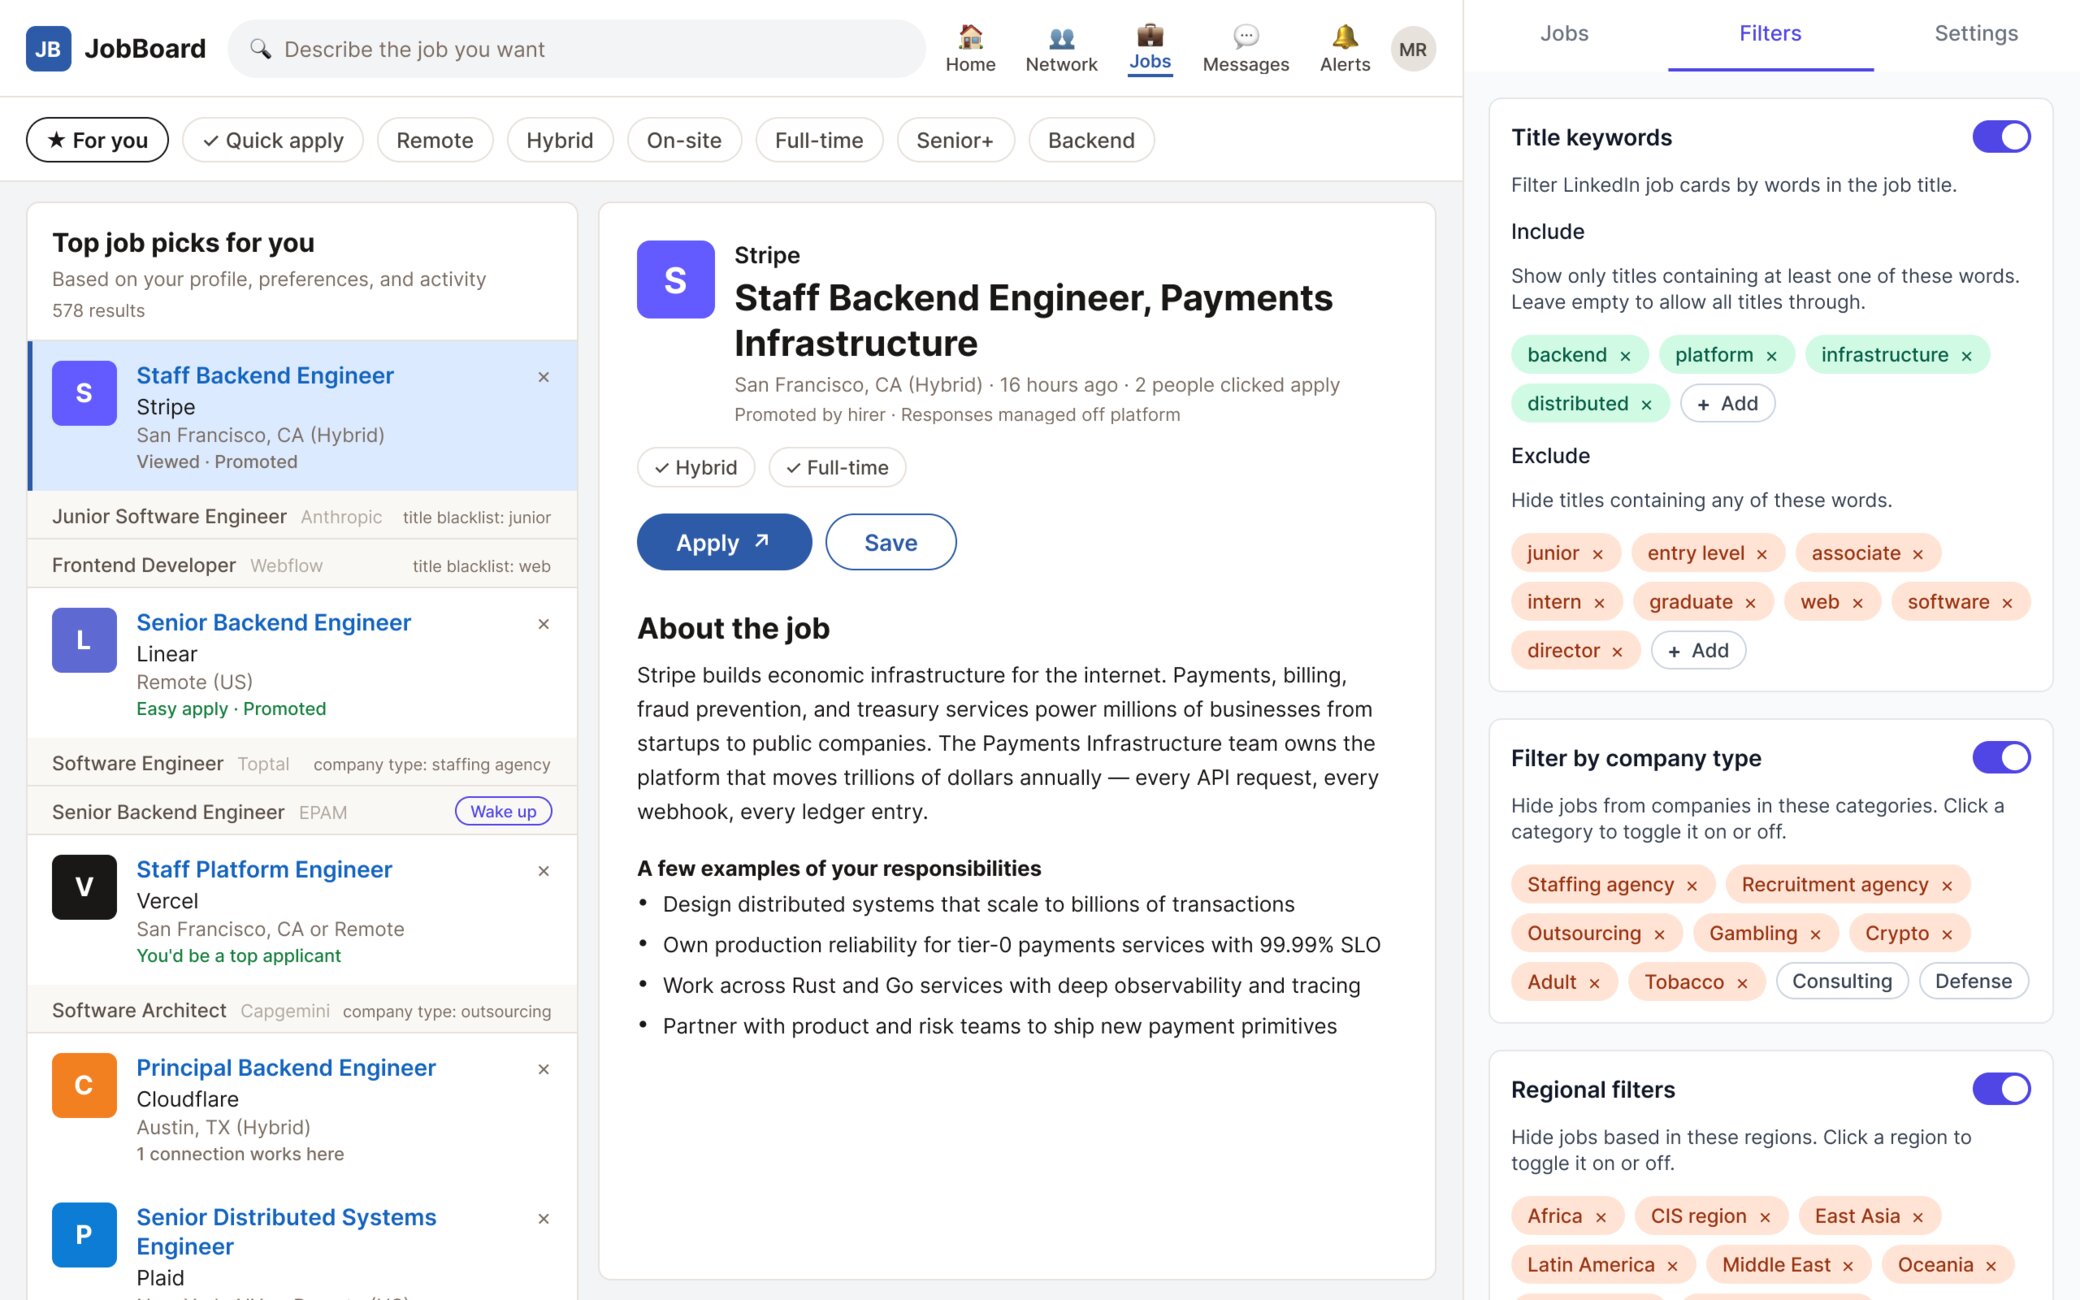Focus the job description search field
Screen dimensions: 2080x1300
(x=576, y=49)
